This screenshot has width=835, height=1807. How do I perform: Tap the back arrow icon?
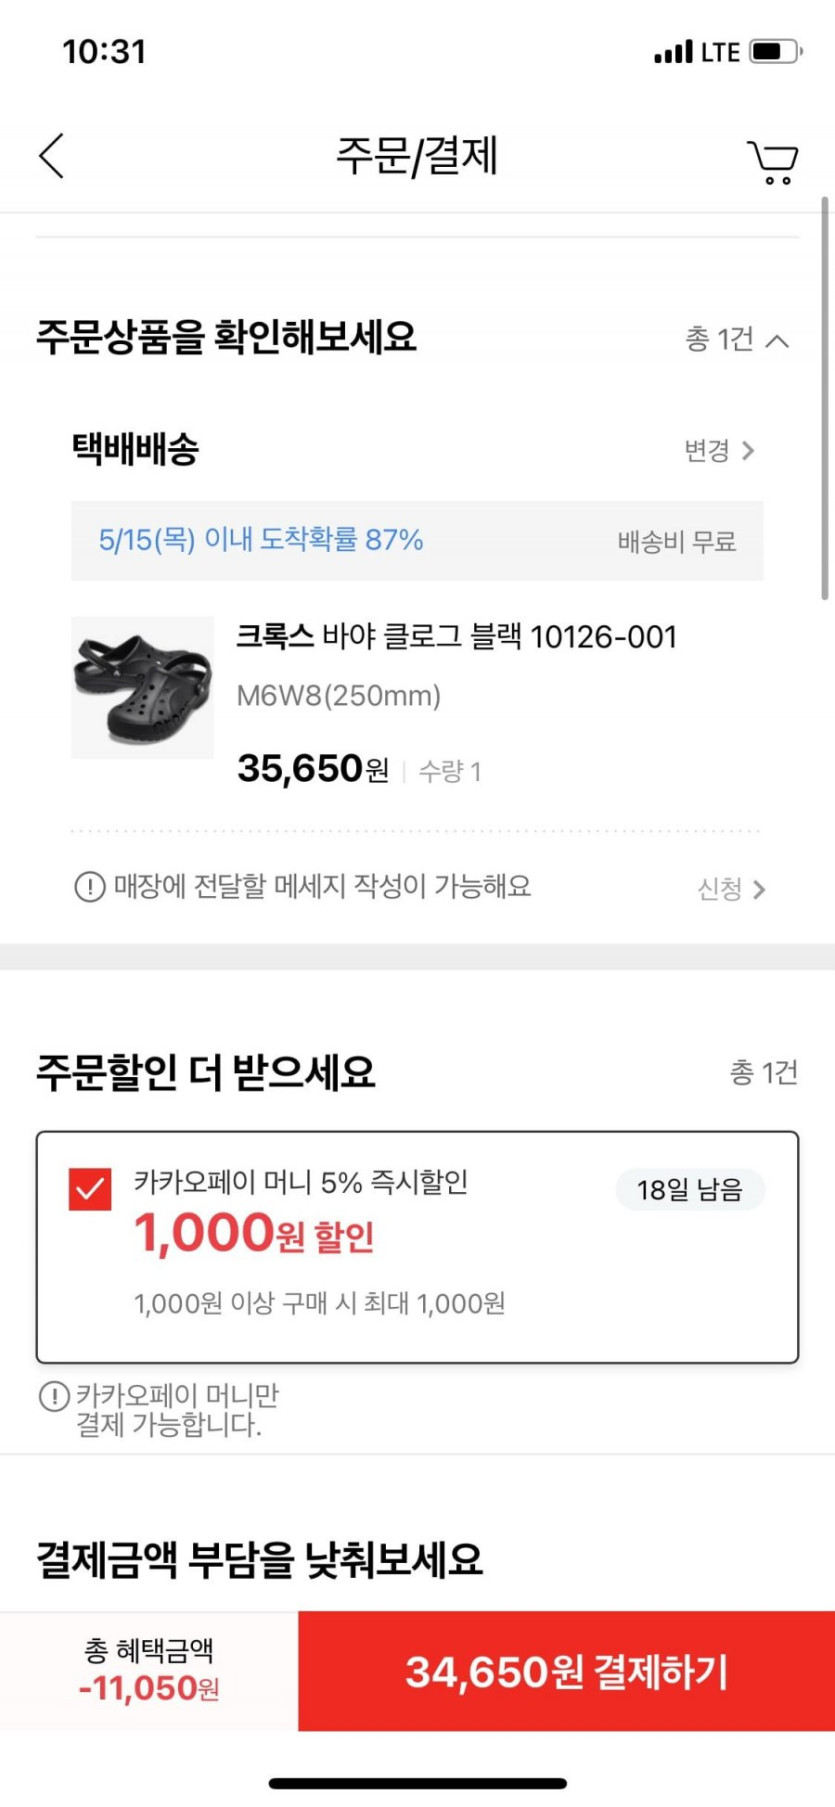tap(52, 156)
